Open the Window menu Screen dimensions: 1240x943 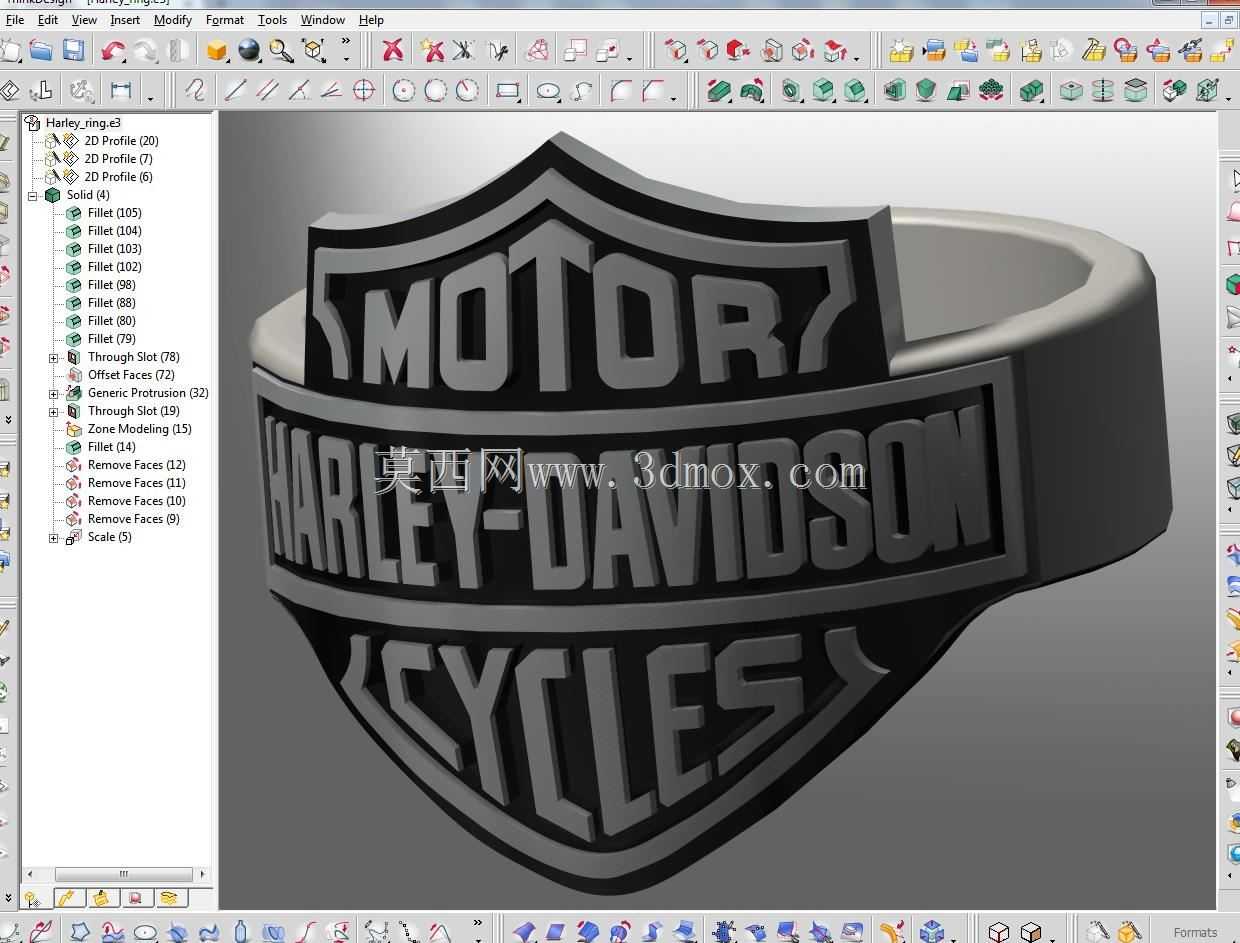coord(323,19)
